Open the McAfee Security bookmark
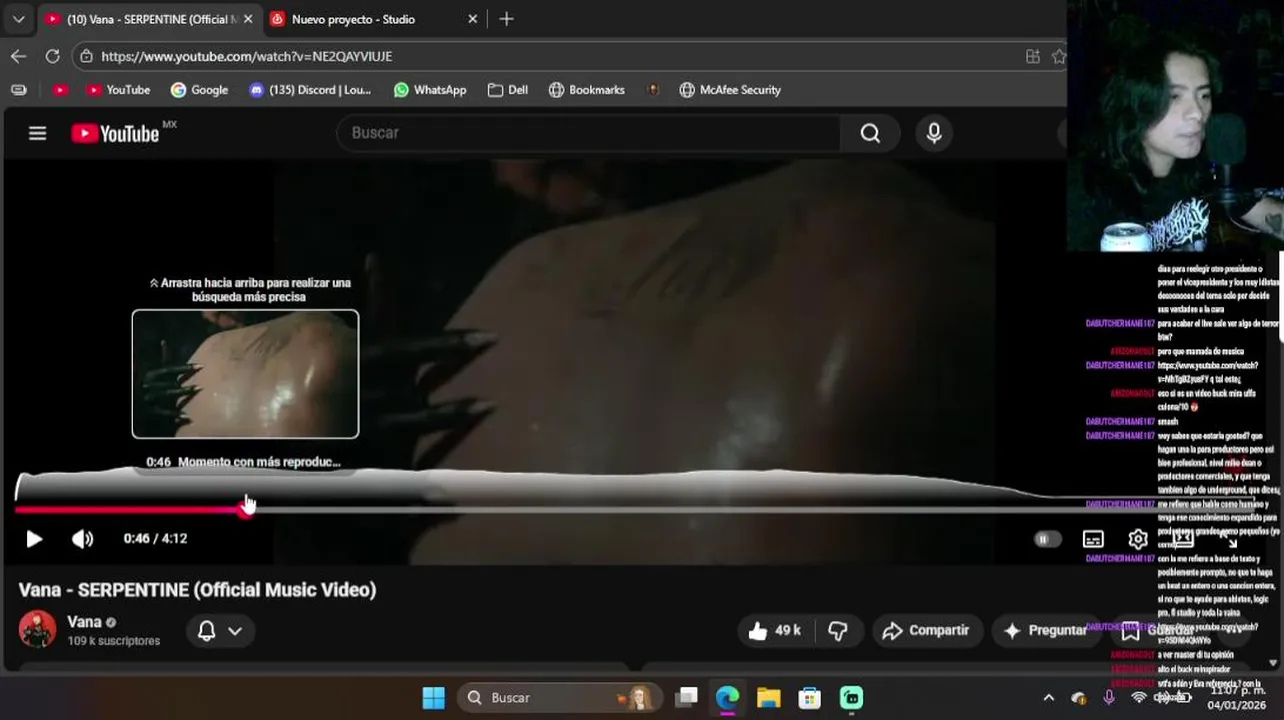The image size is (1284, 720). click(x=730, y=90)
